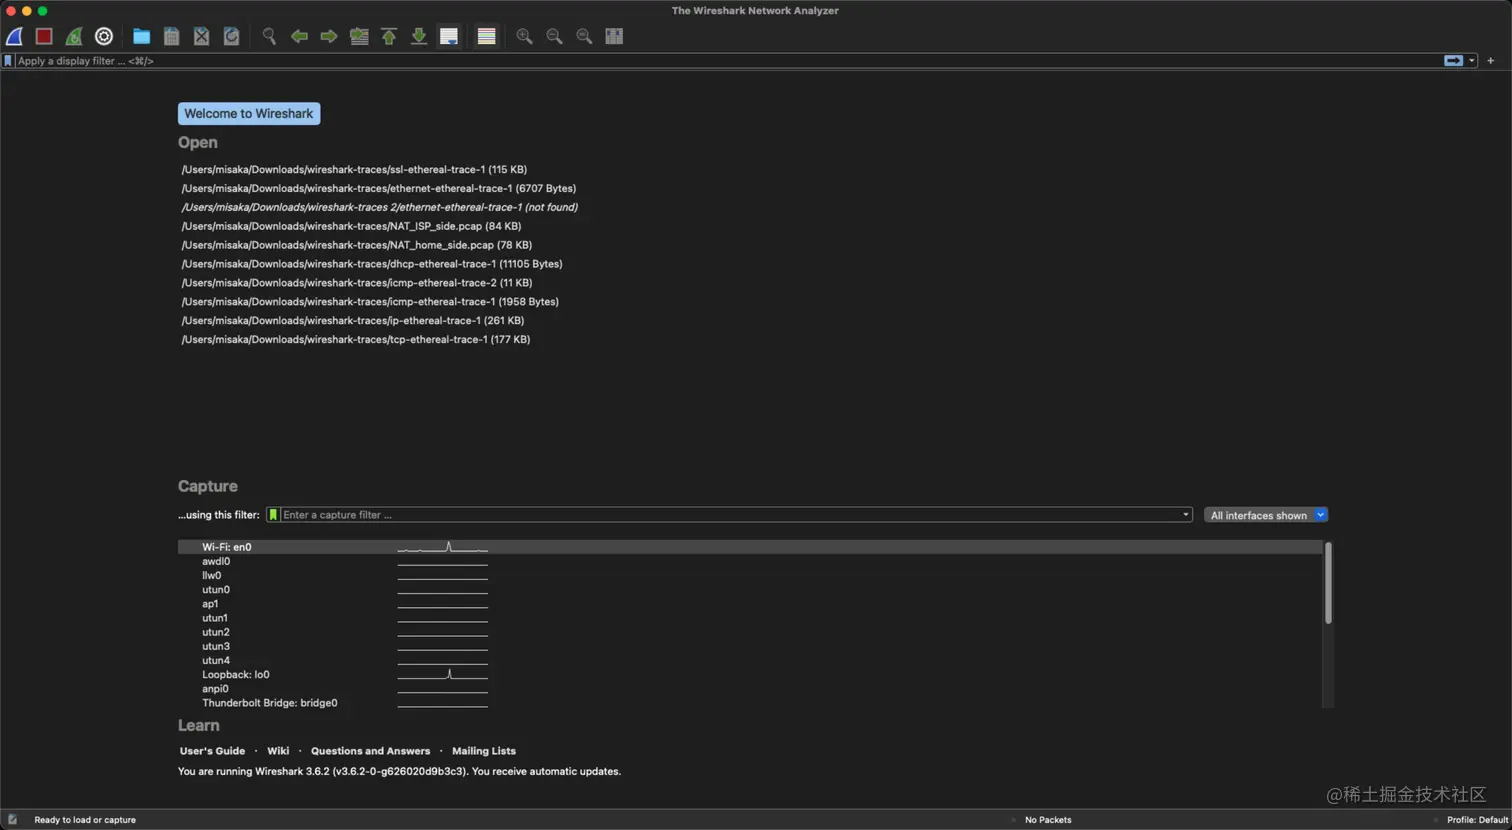Viewport: 1512px width, 830px height.
Task: Apply display filter with the blue arrow button
Action: click(1453, 61)
